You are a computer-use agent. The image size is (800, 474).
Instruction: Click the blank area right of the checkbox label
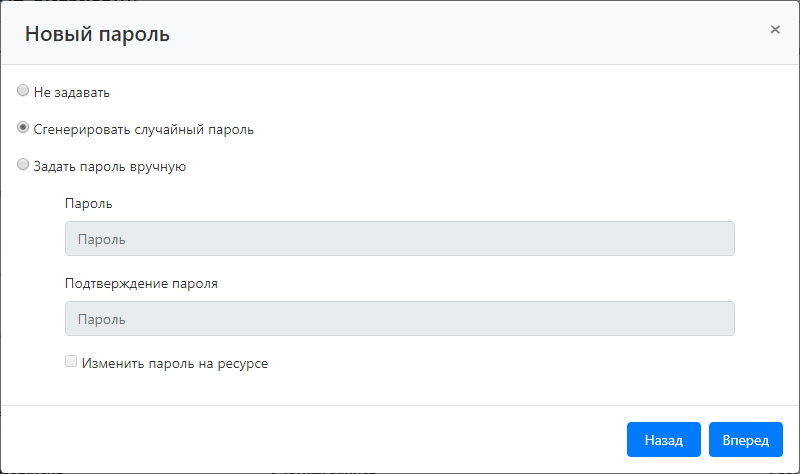[500, 364]
